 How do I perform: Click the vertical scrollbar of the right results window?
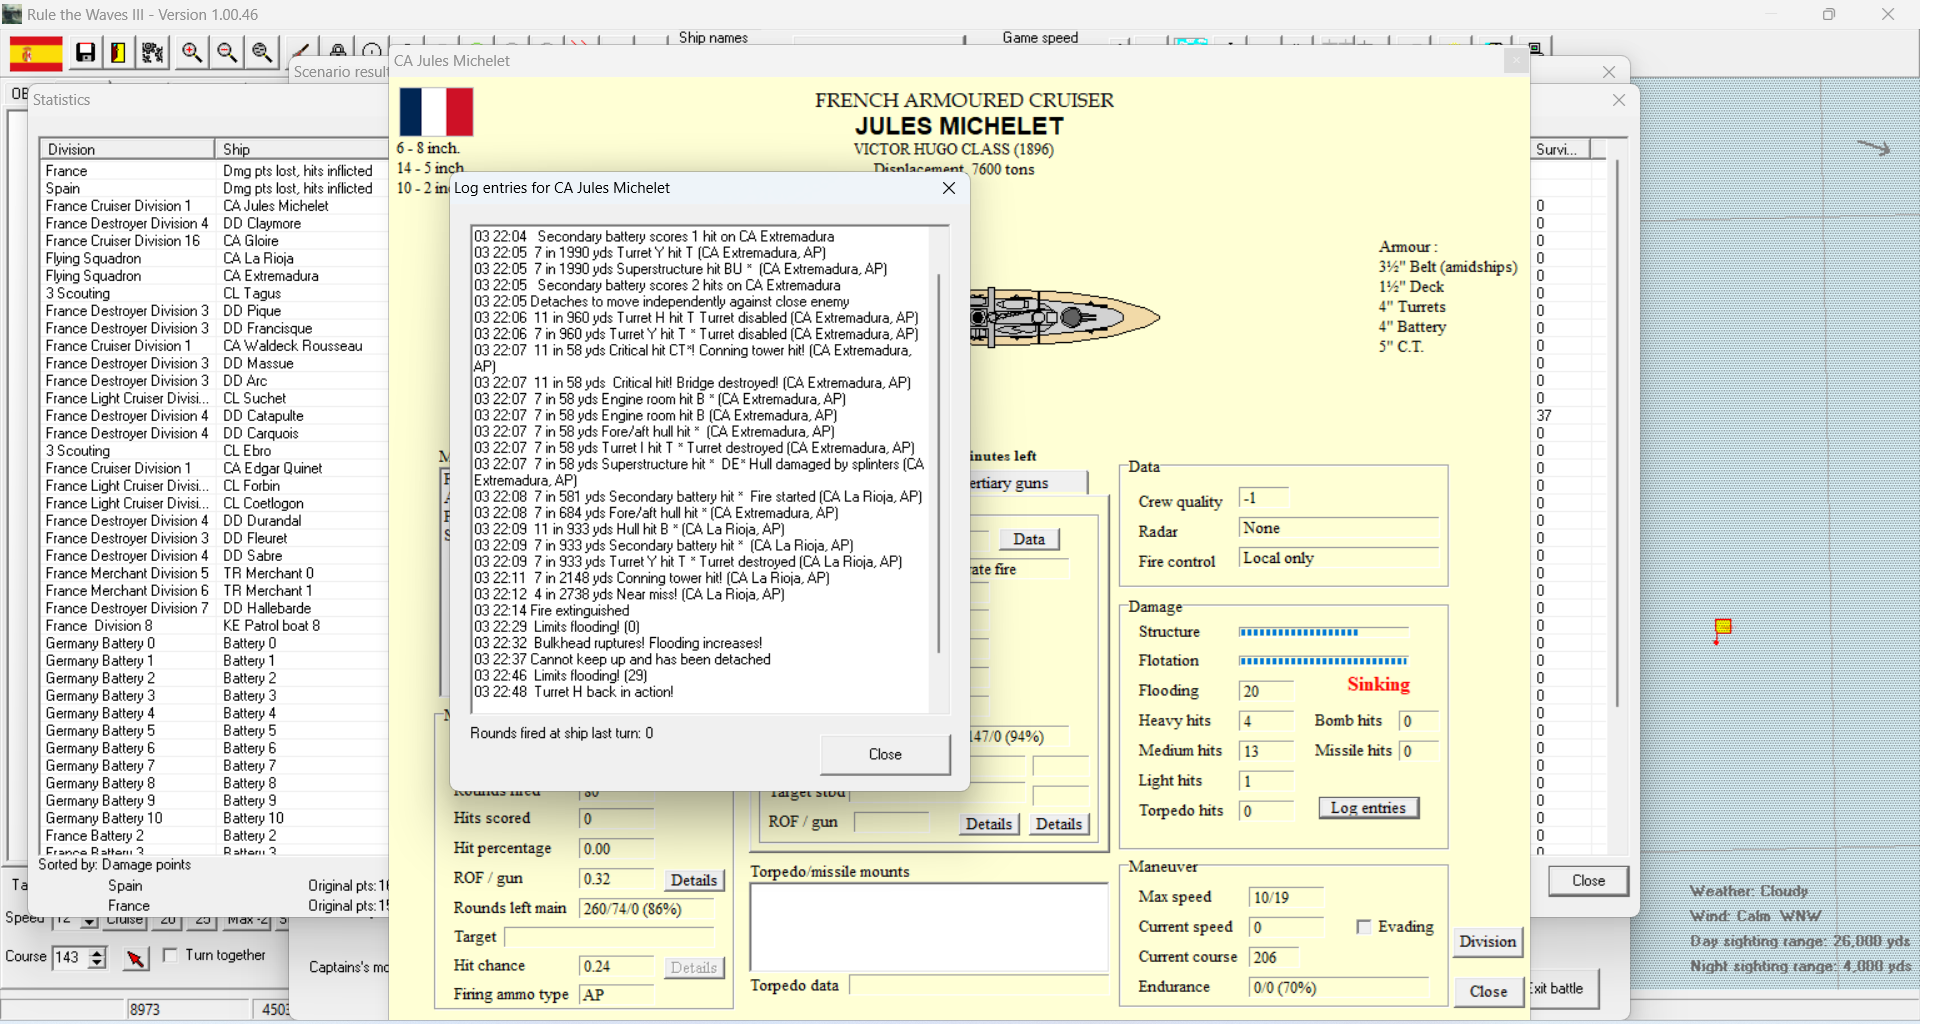[x=1617, y=432]
